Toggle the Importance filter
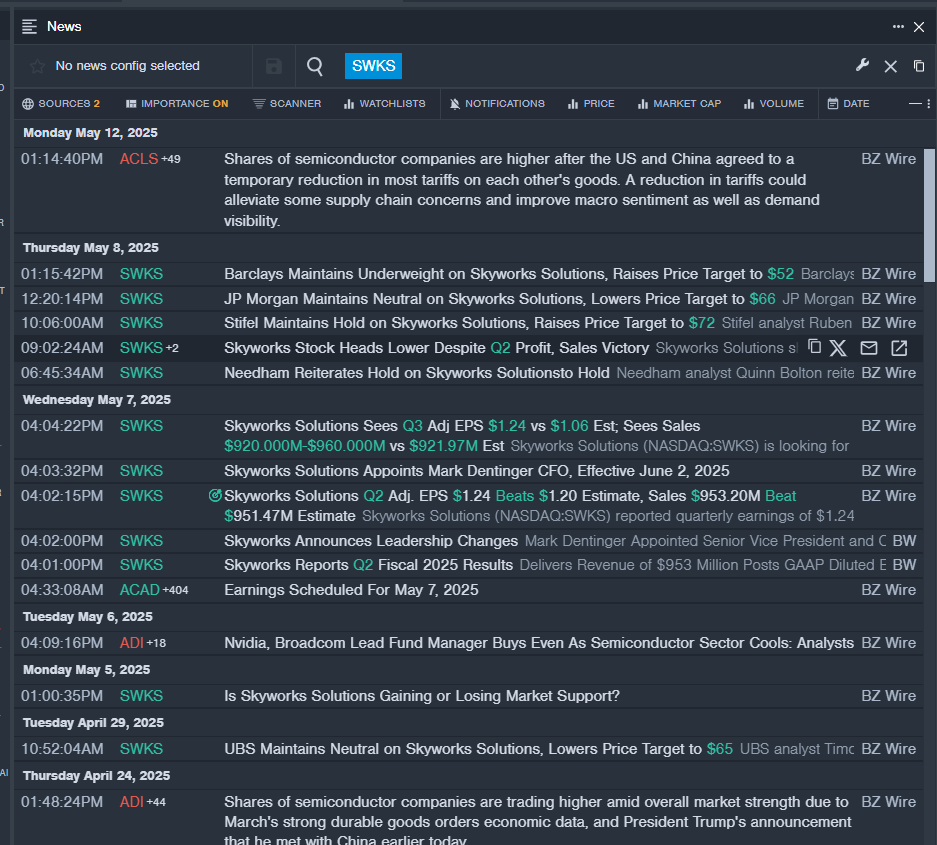Screen dimensions: 937x845 point(177,103)
